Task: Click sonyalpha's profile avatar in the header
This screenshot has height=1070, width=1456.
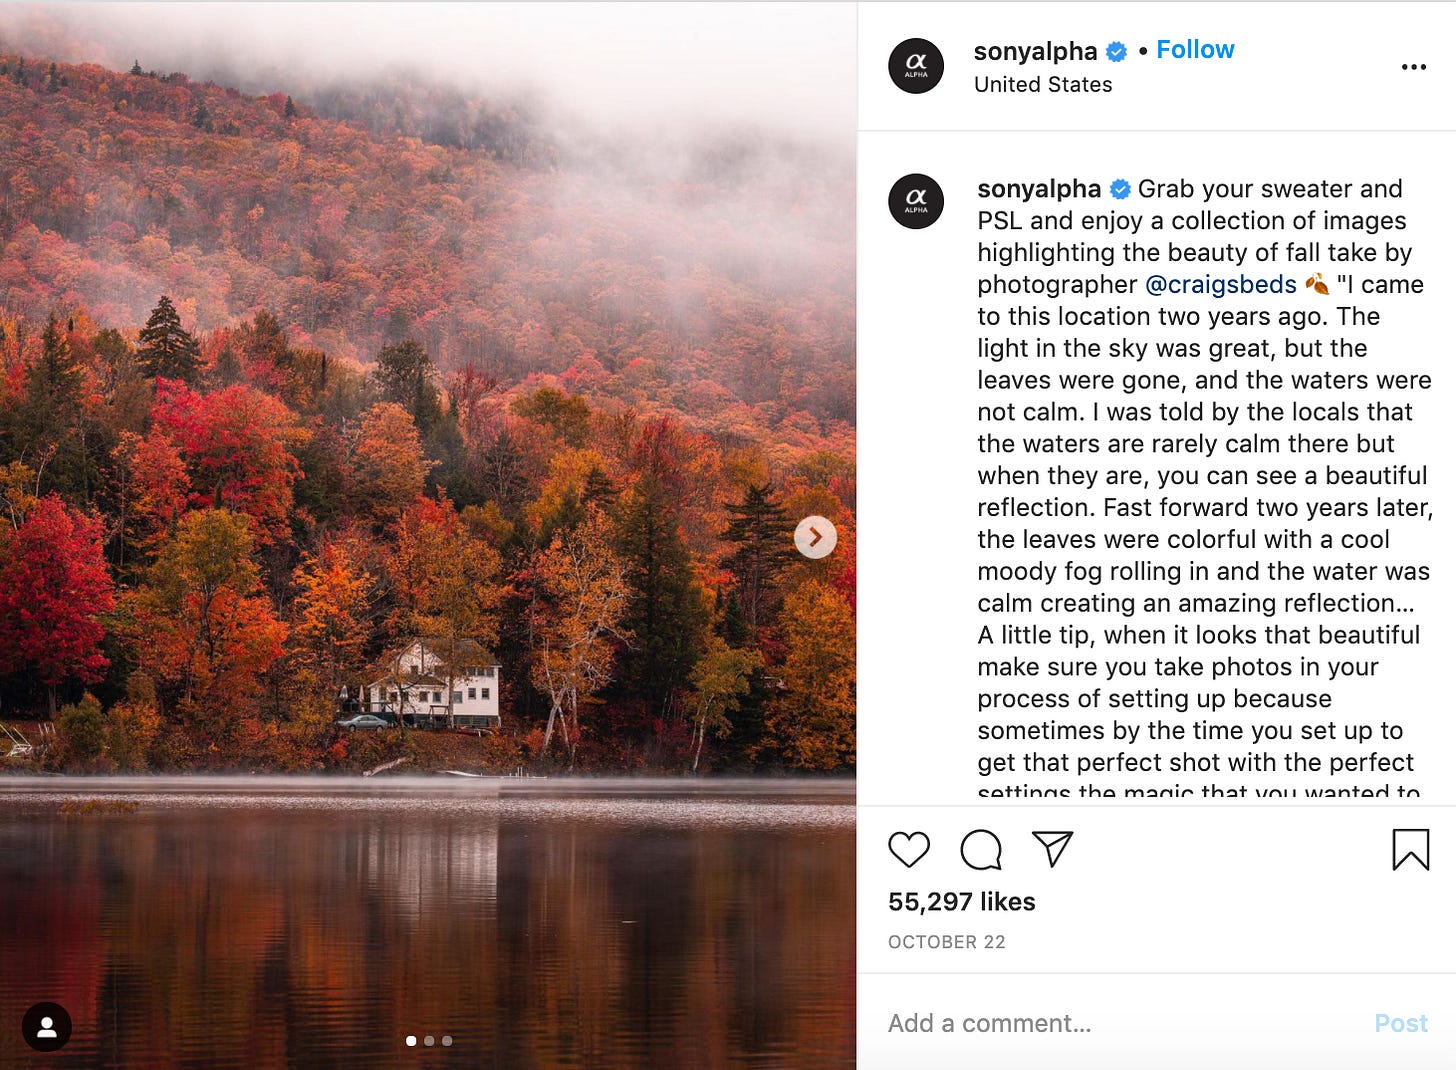Action: [916, 66]
